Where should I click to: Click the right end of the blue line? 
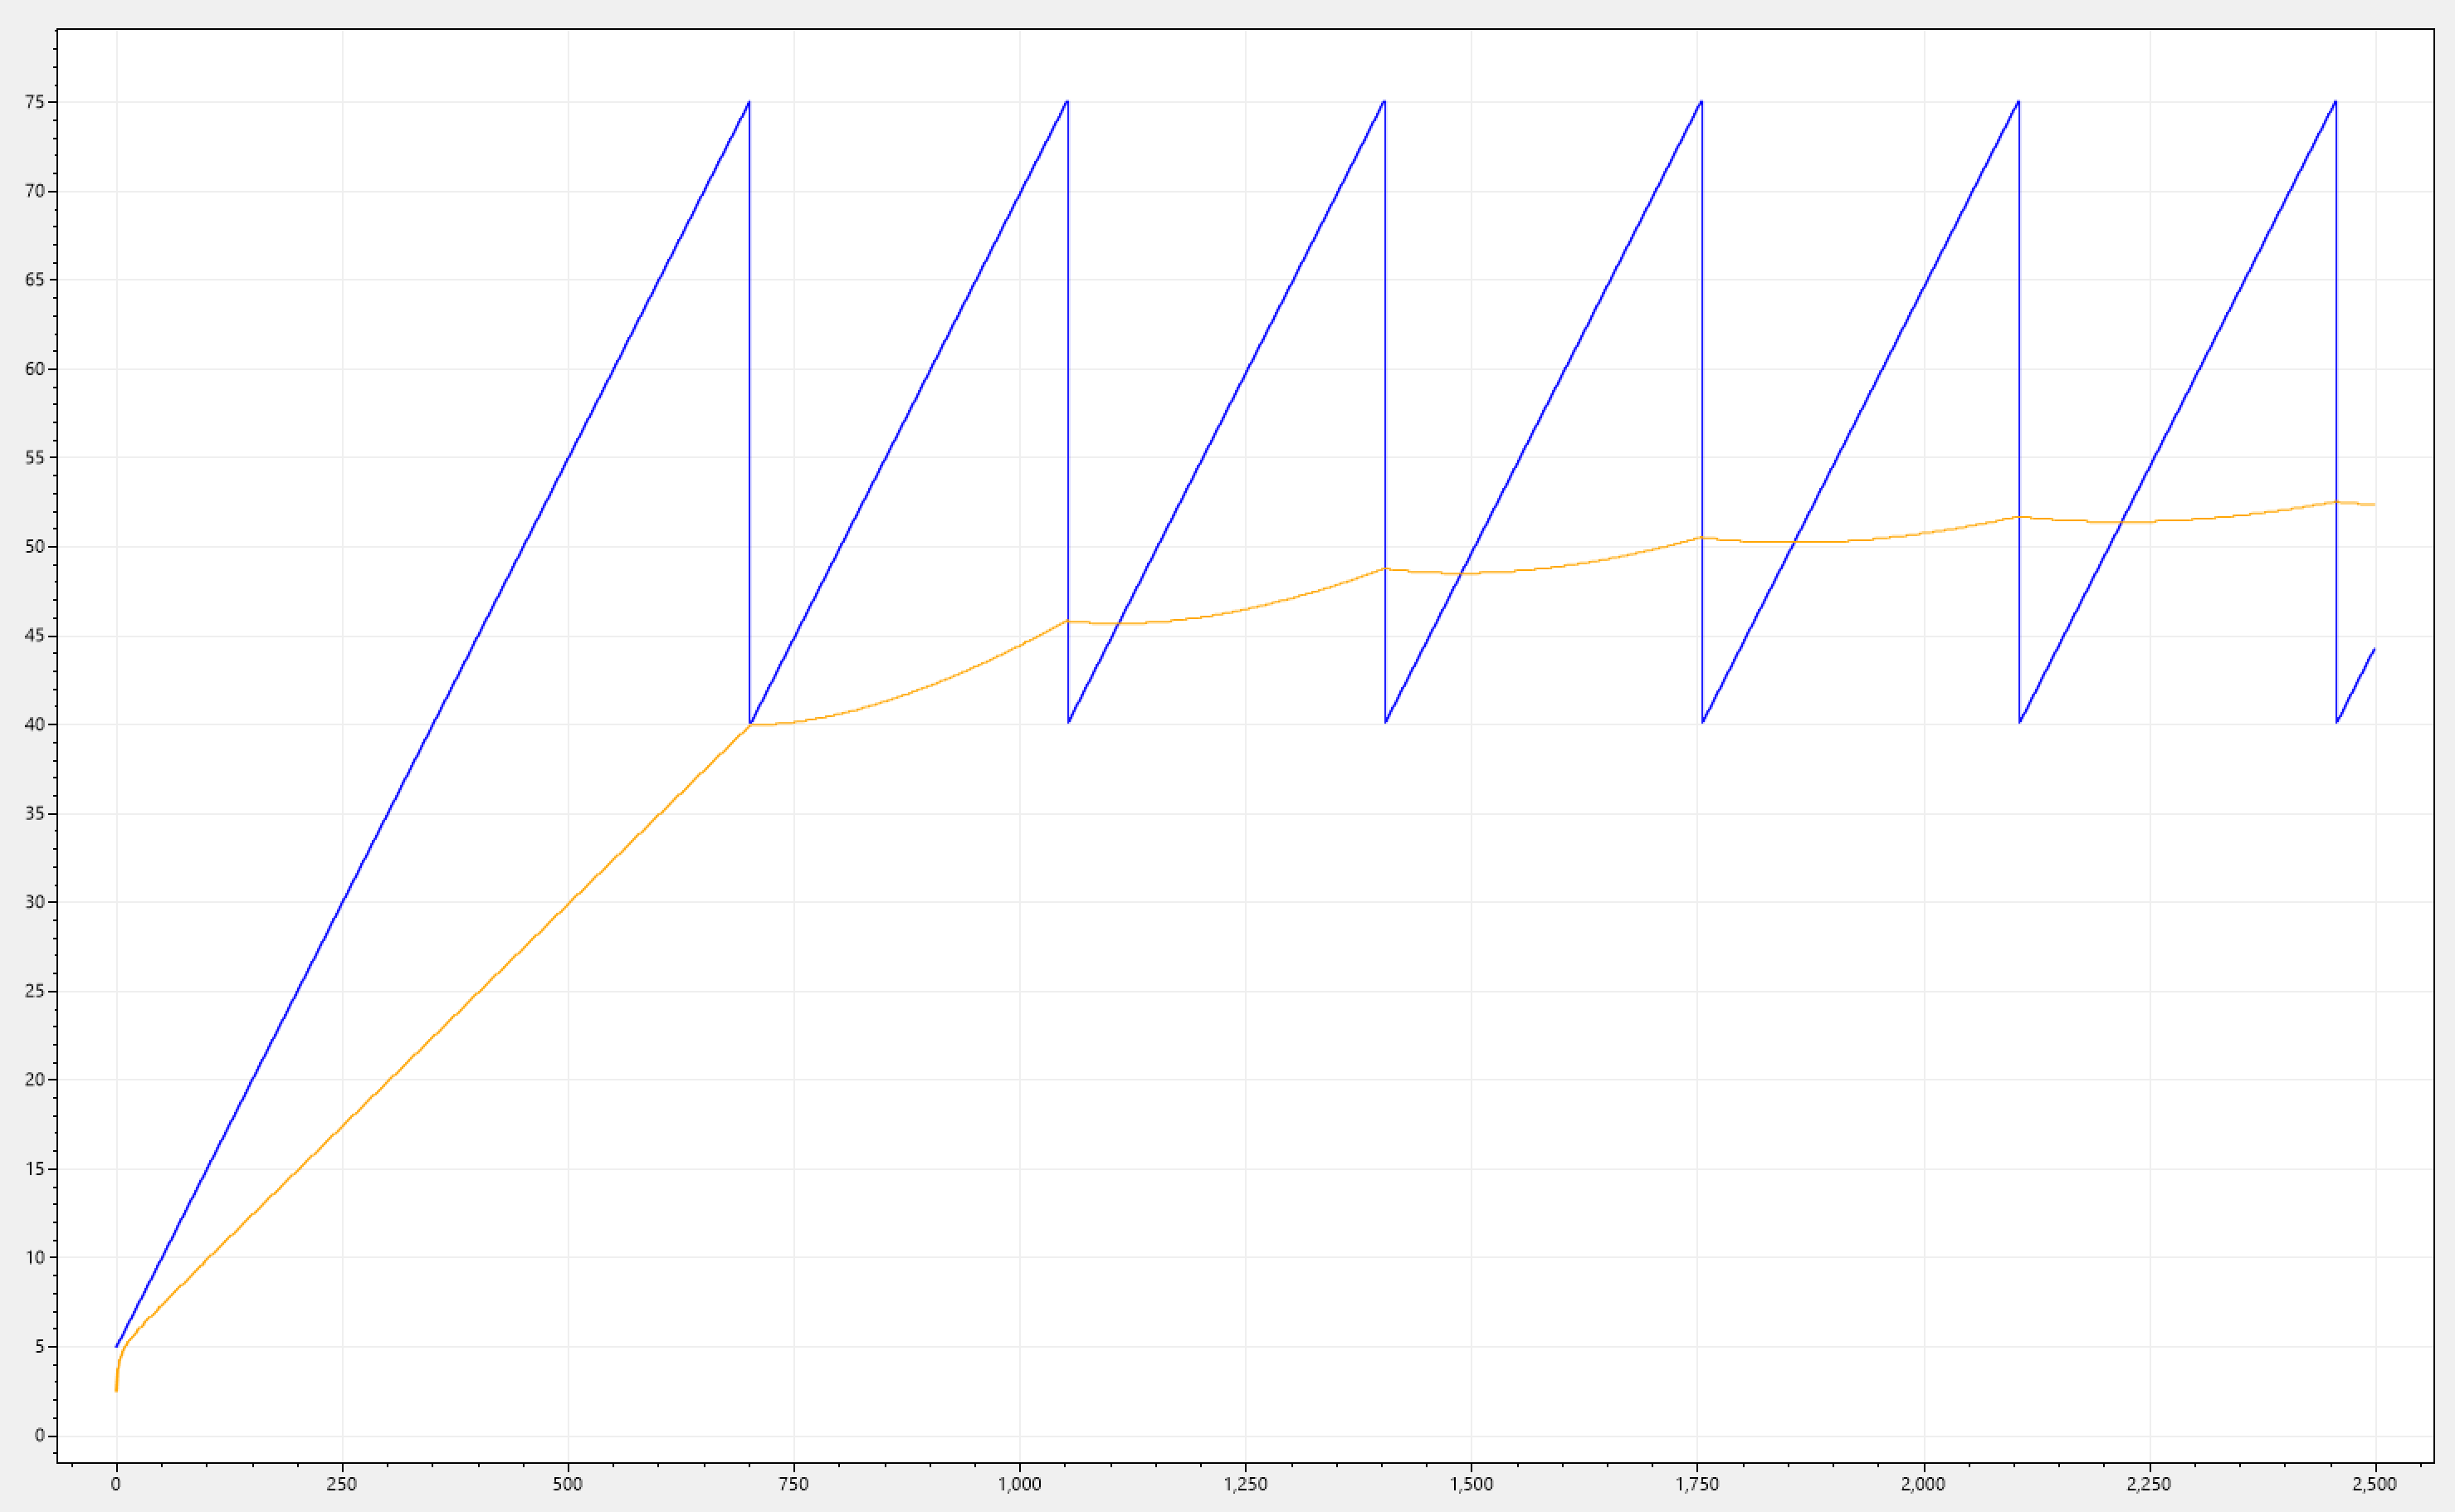(x=2373, y=650)
